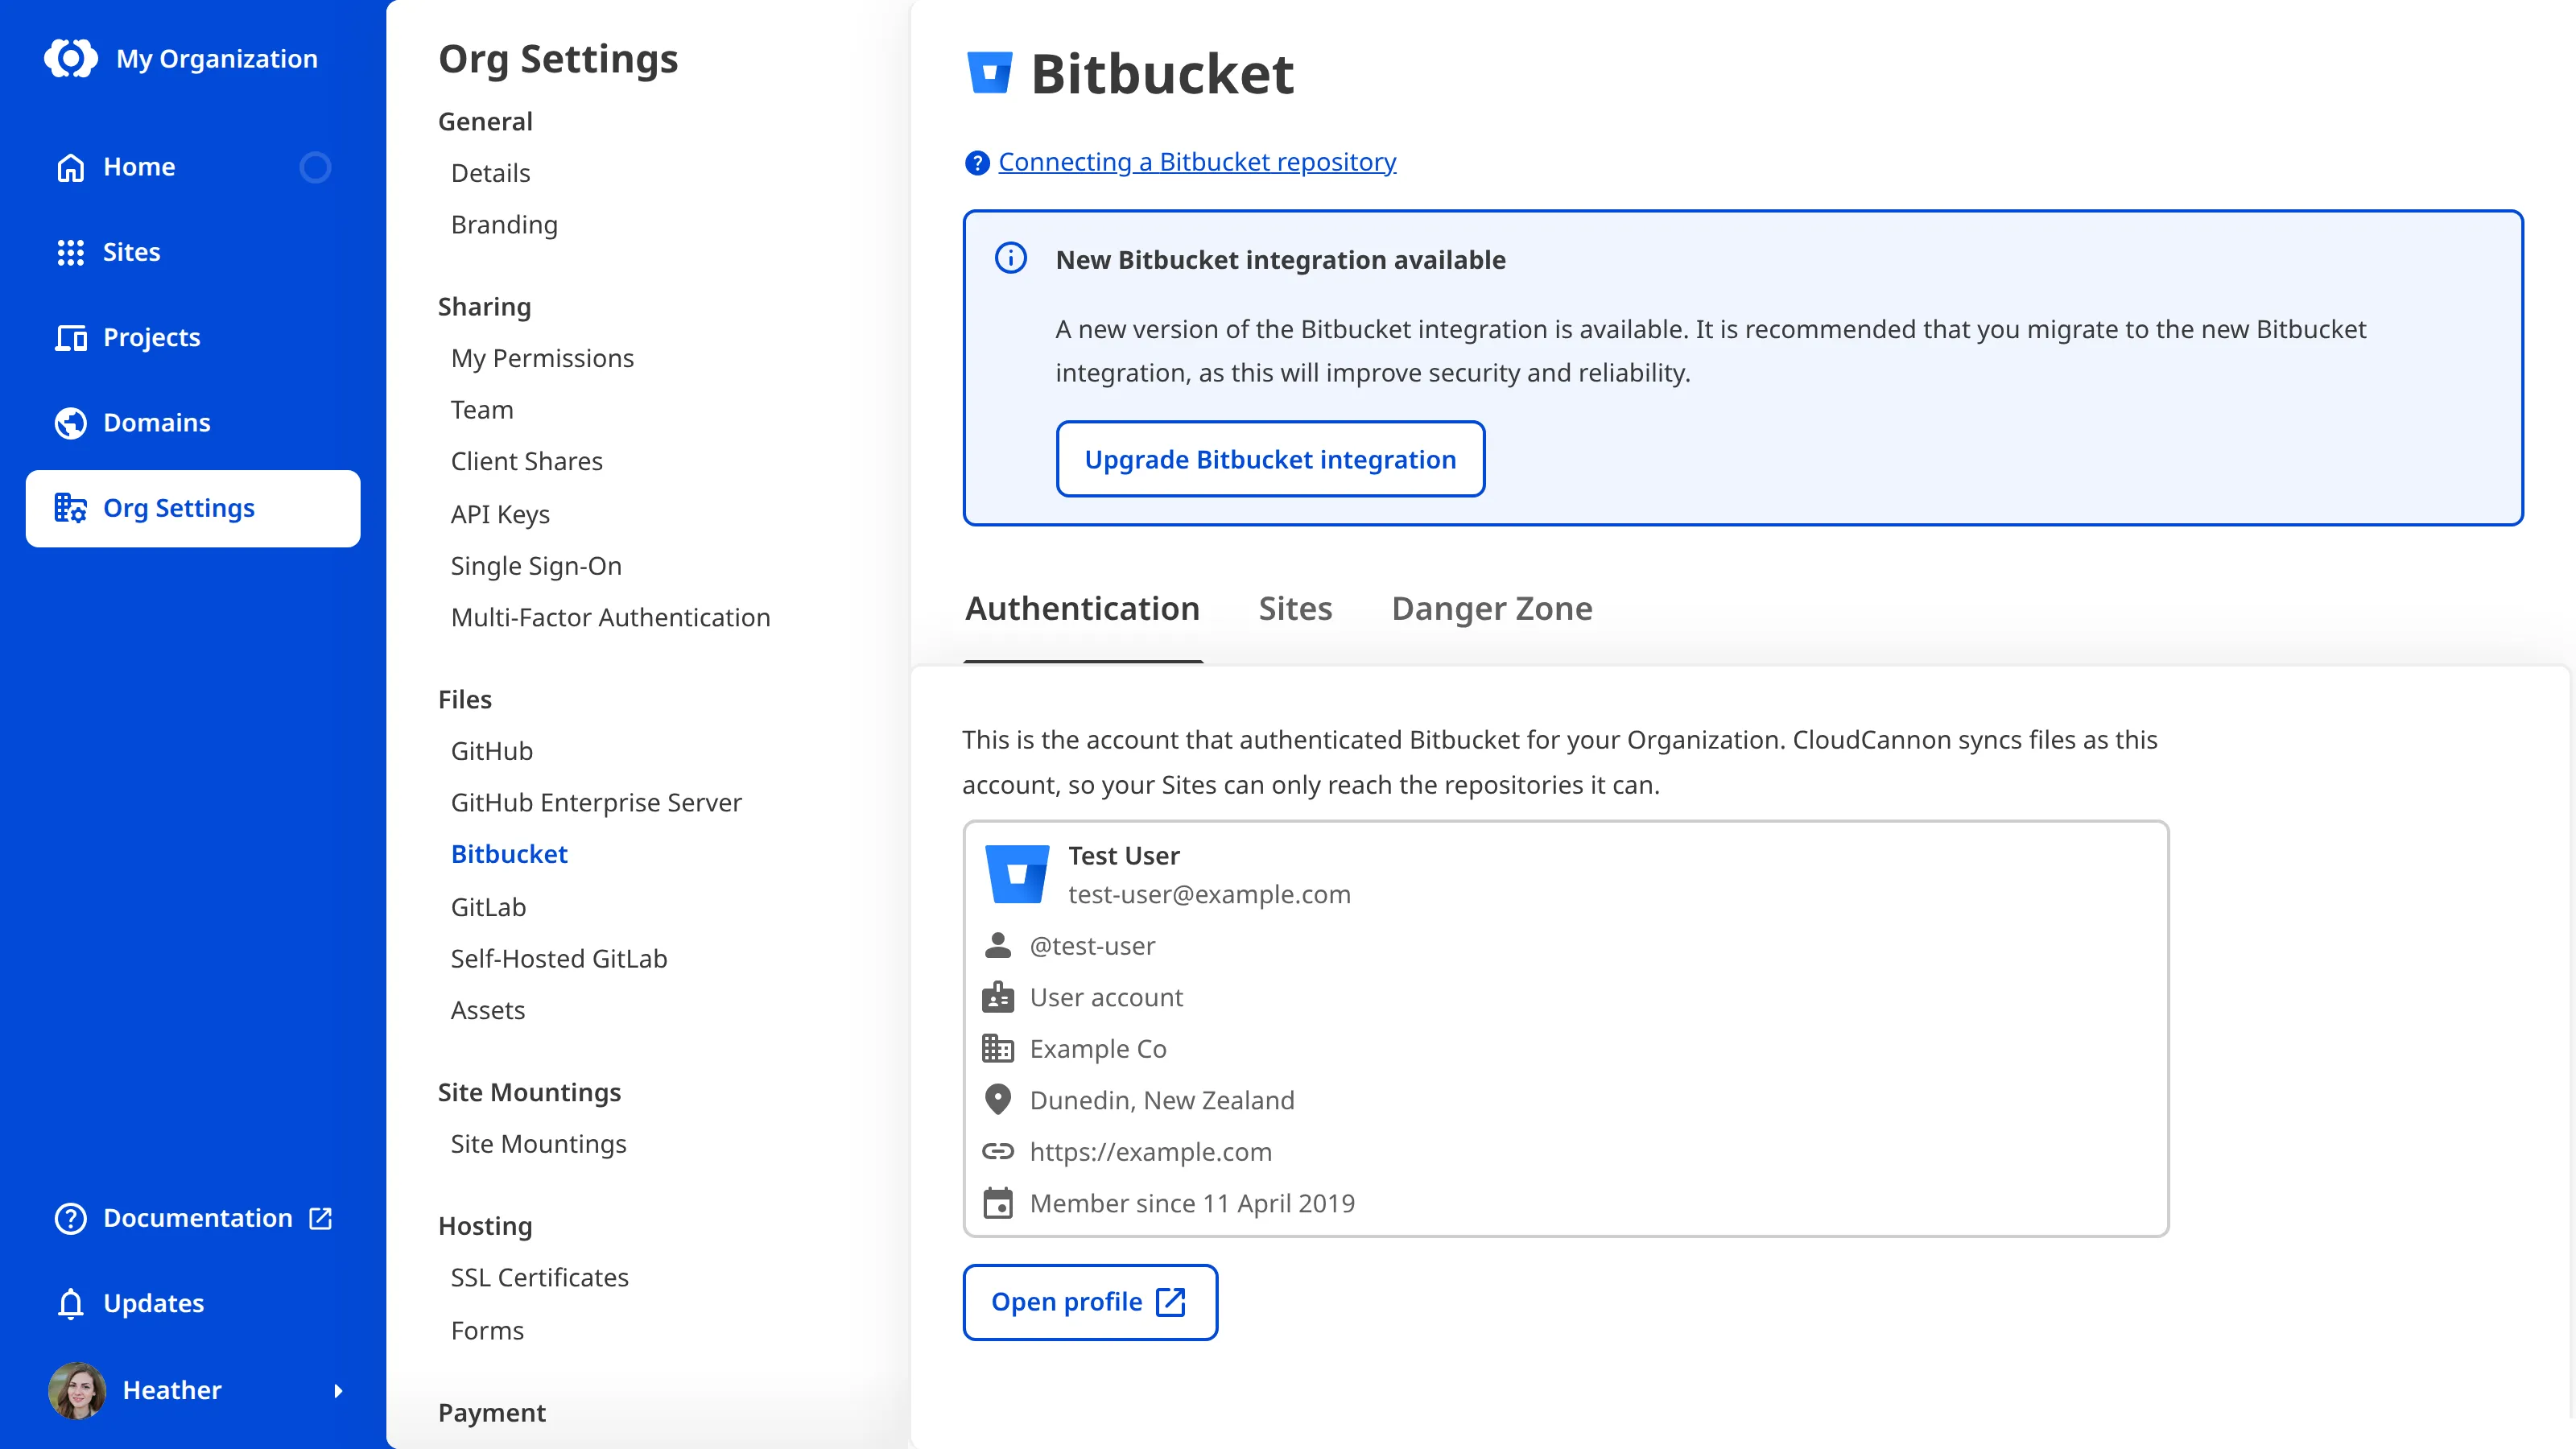Viewport: 2576px width, 1449px height.
Task: Click the Org Settings building icon
Action: click(70, 508)
